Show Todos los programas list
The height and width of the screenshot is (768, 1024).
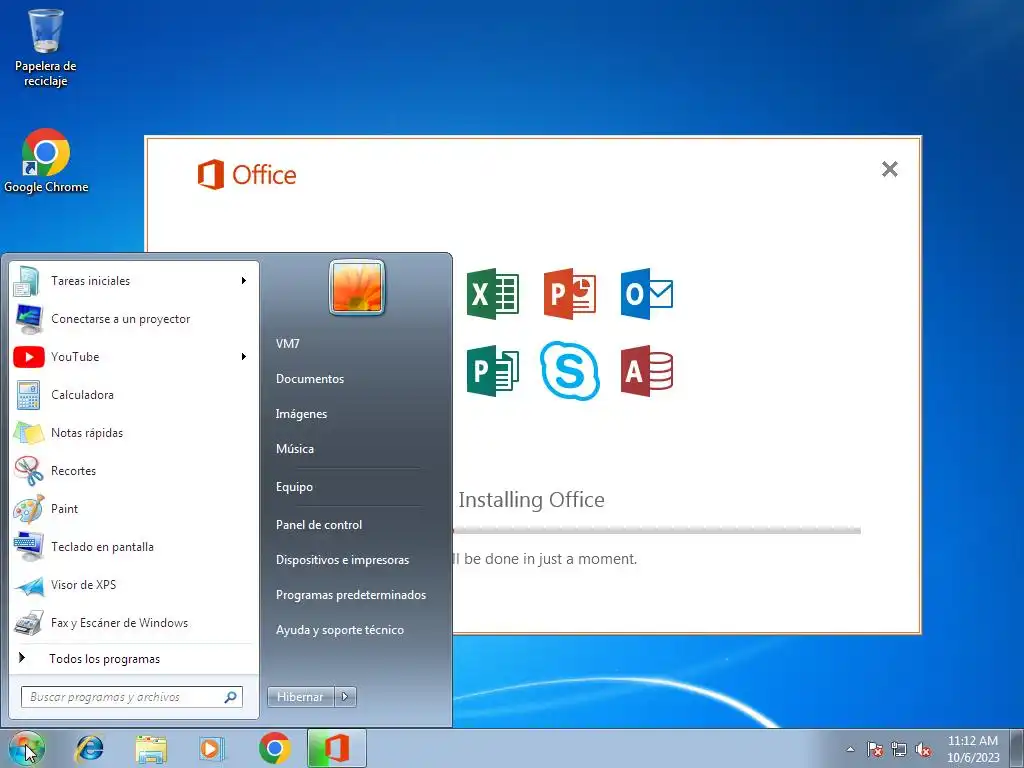[134, 658]
